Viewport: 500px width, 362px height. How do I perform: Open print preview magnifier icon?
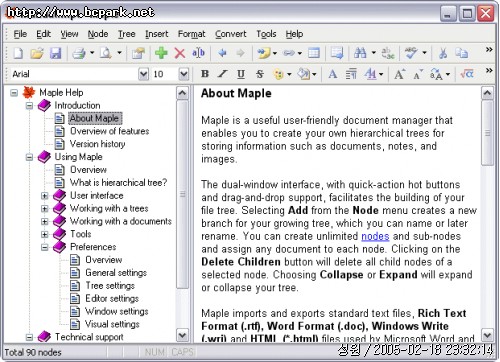click(106, 53)
